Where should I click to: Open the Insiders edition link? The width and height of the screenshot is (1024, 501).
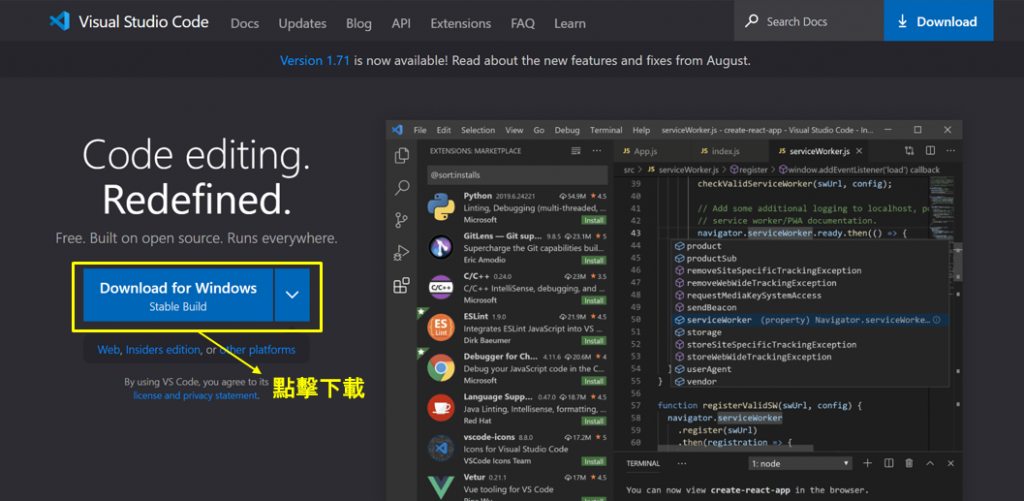click(163, 350)
